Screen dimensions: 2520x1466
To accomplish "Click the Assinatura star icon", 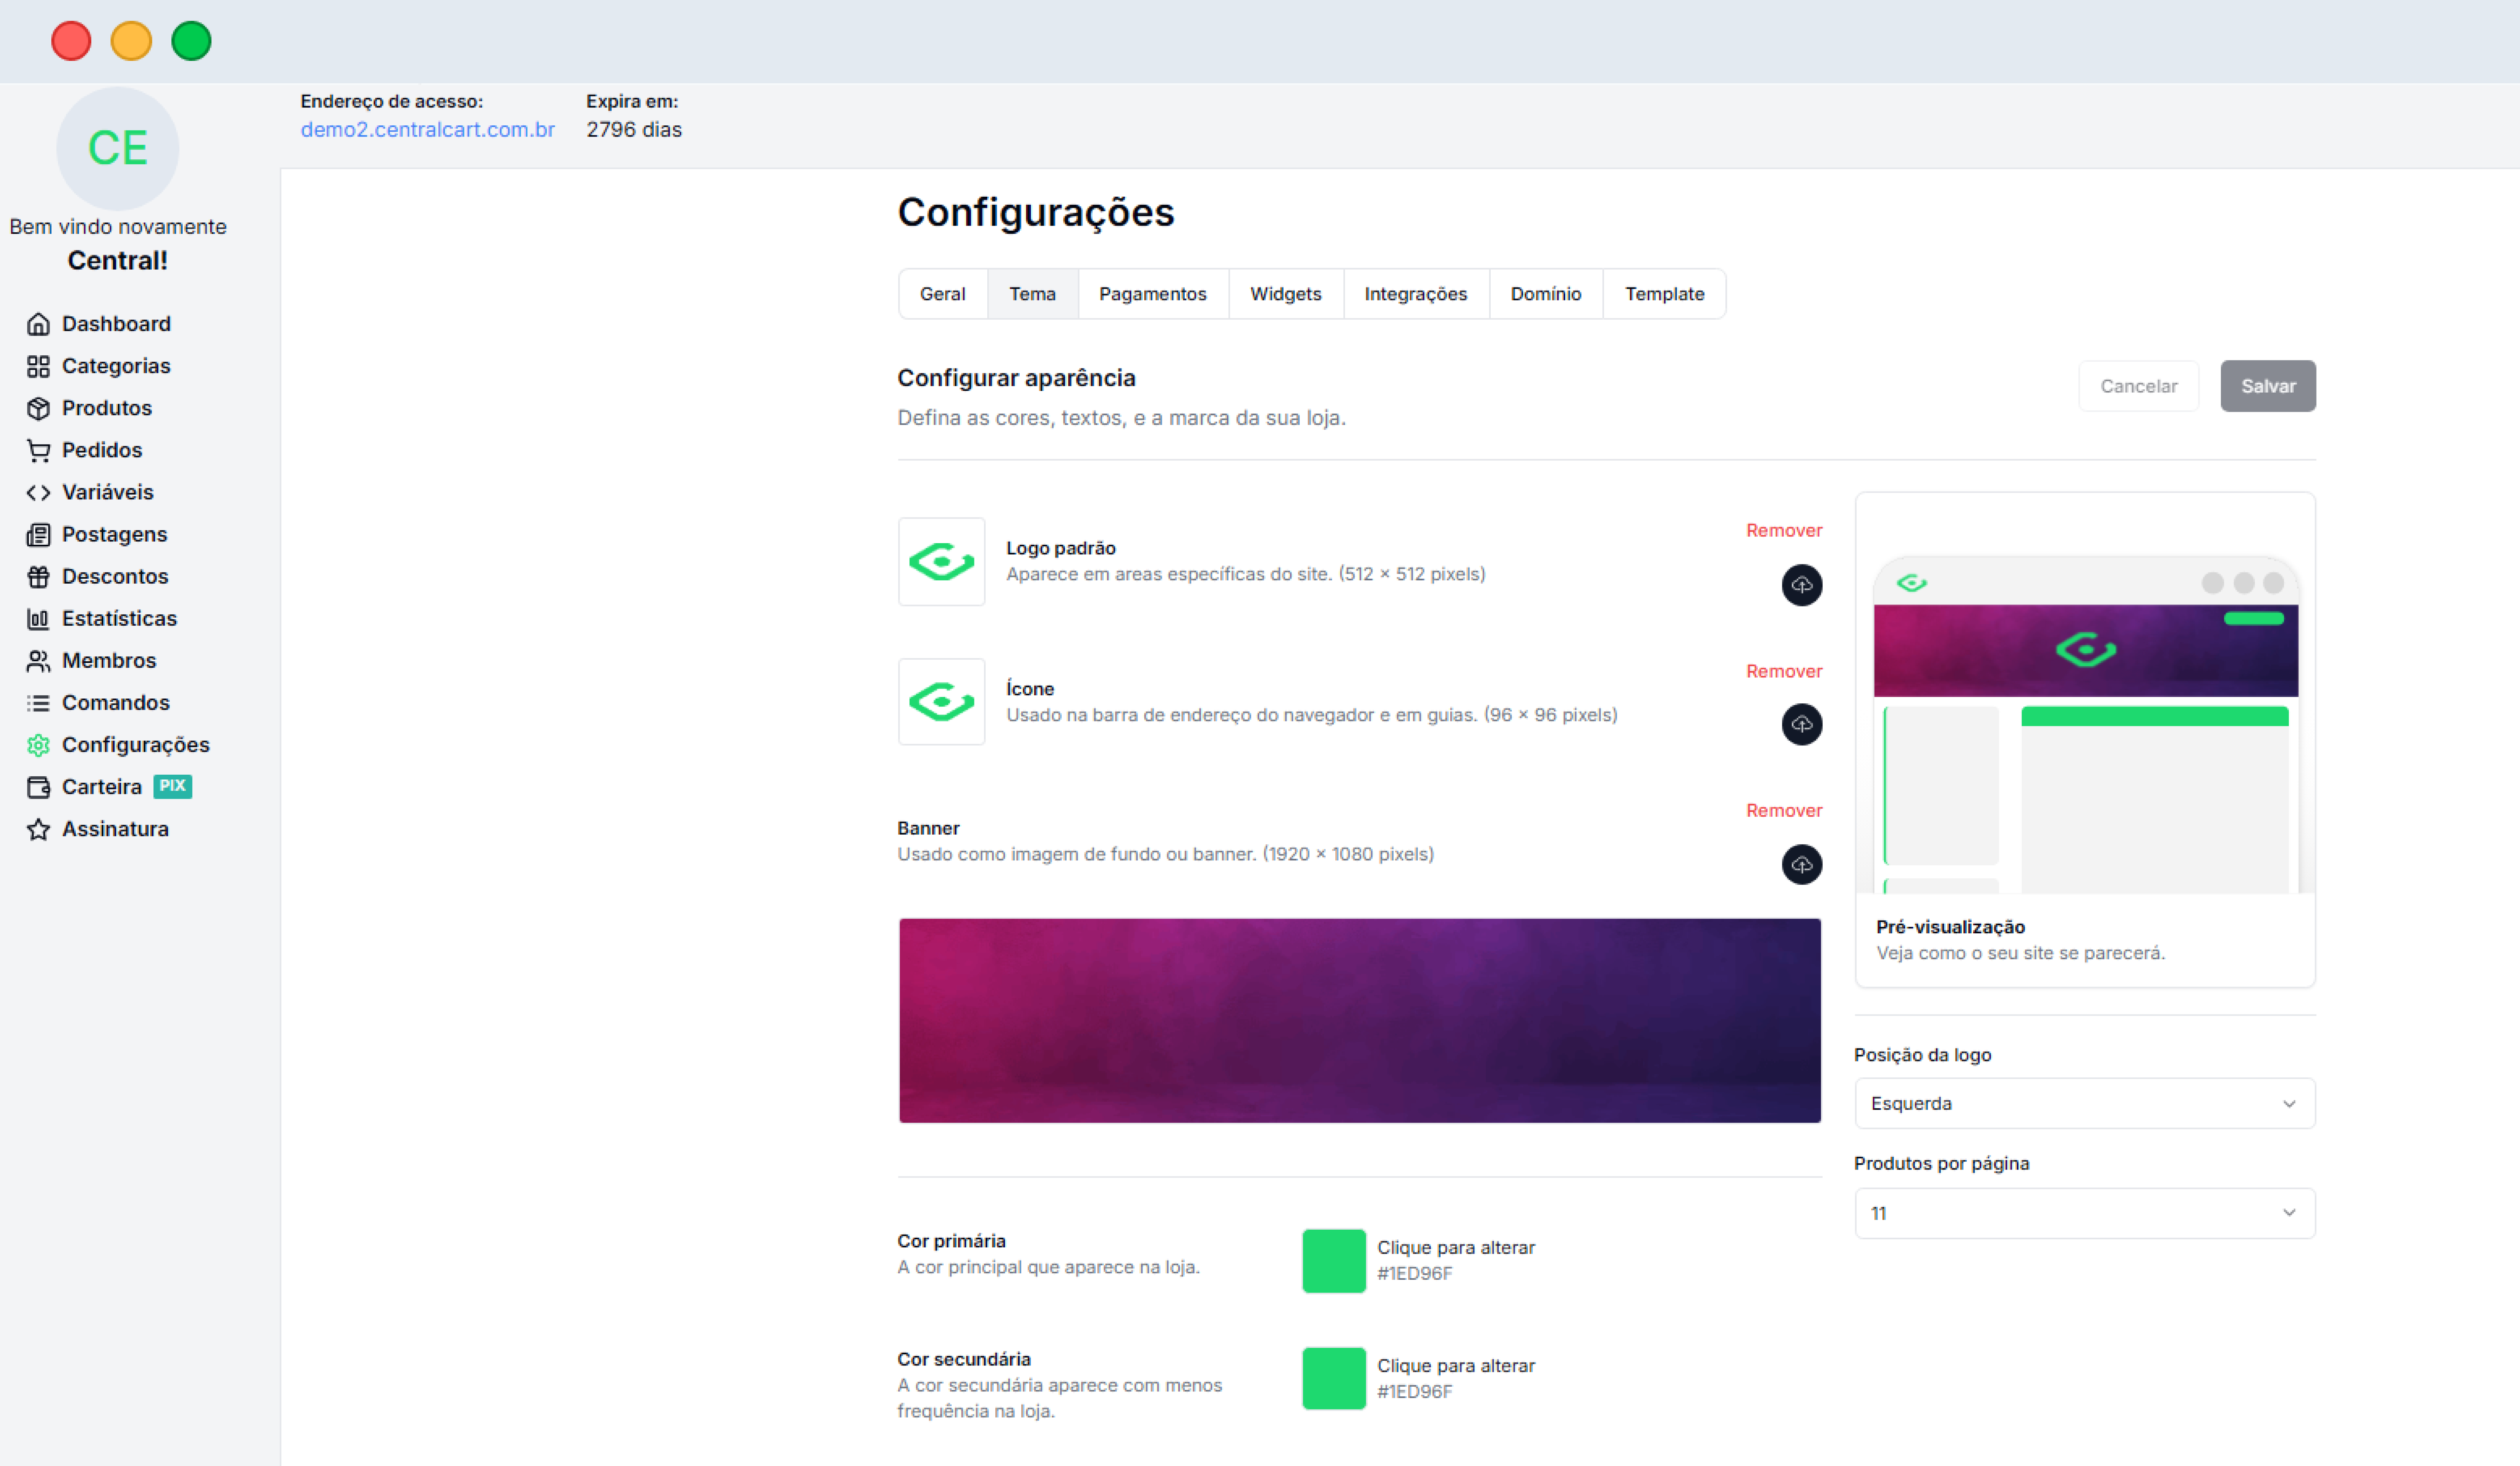I will click(38, 829).
